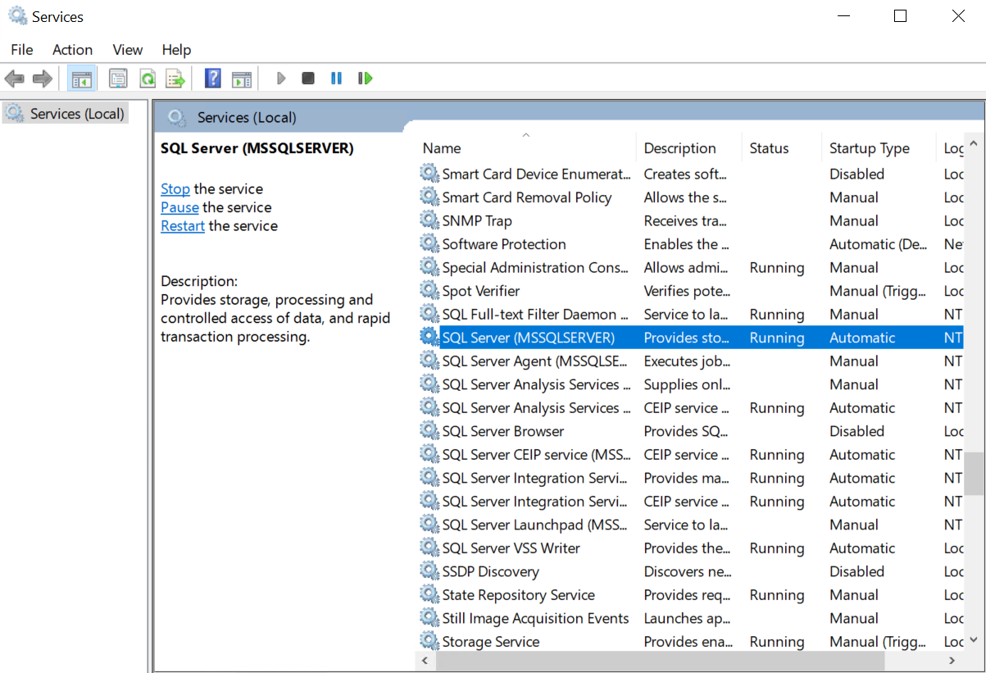Sort by the Description column header
This screenshot has width=987, height=674.
689,149
